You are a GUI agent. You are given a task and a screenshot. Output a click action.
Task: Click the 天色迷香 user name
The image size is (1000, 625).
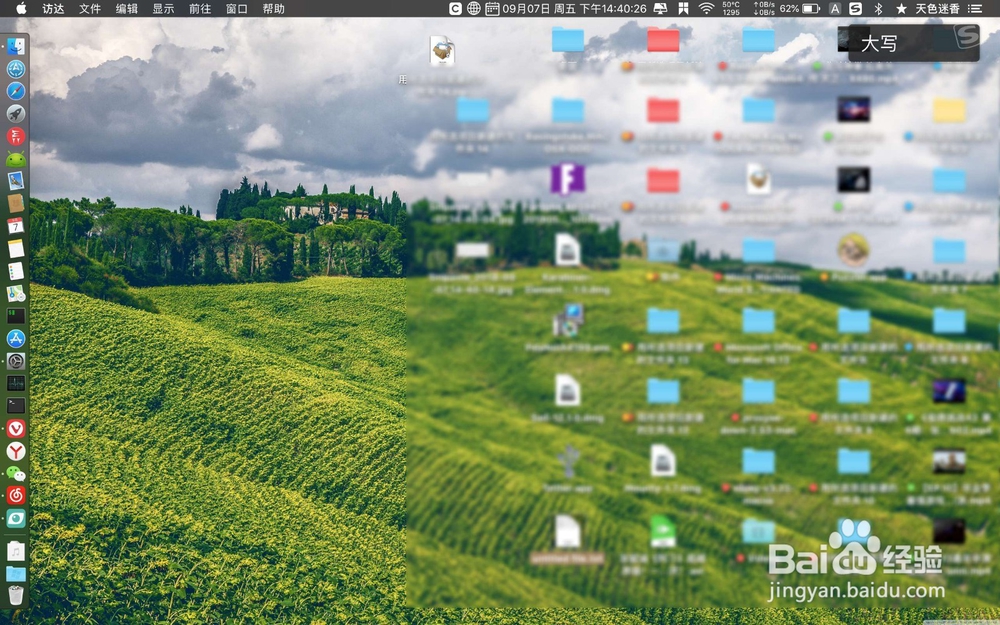tap(938, 8)
